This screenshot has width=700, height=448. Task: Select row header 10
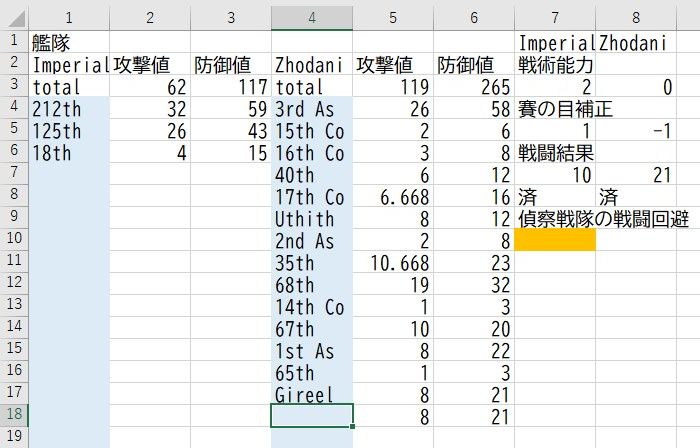tap(14, 239)
